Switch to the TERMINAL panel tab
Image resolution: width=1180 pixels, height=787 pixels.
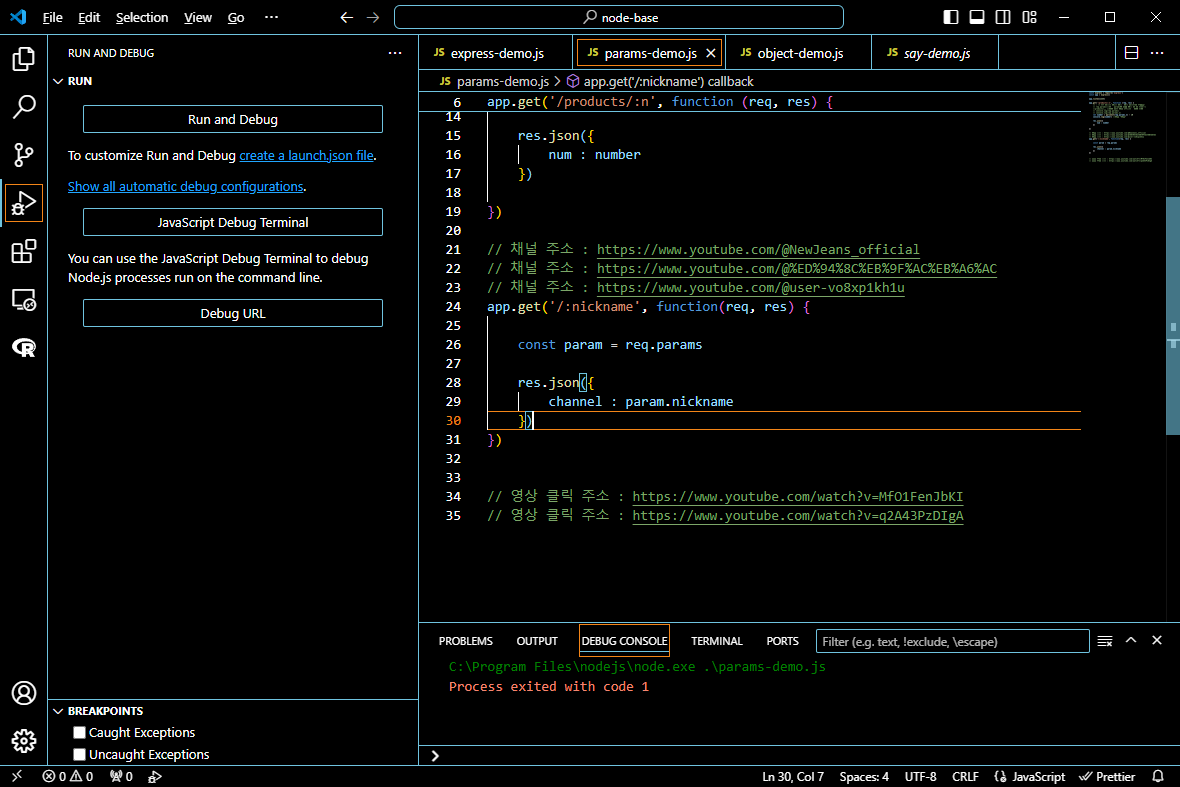[x=716, y=641]
